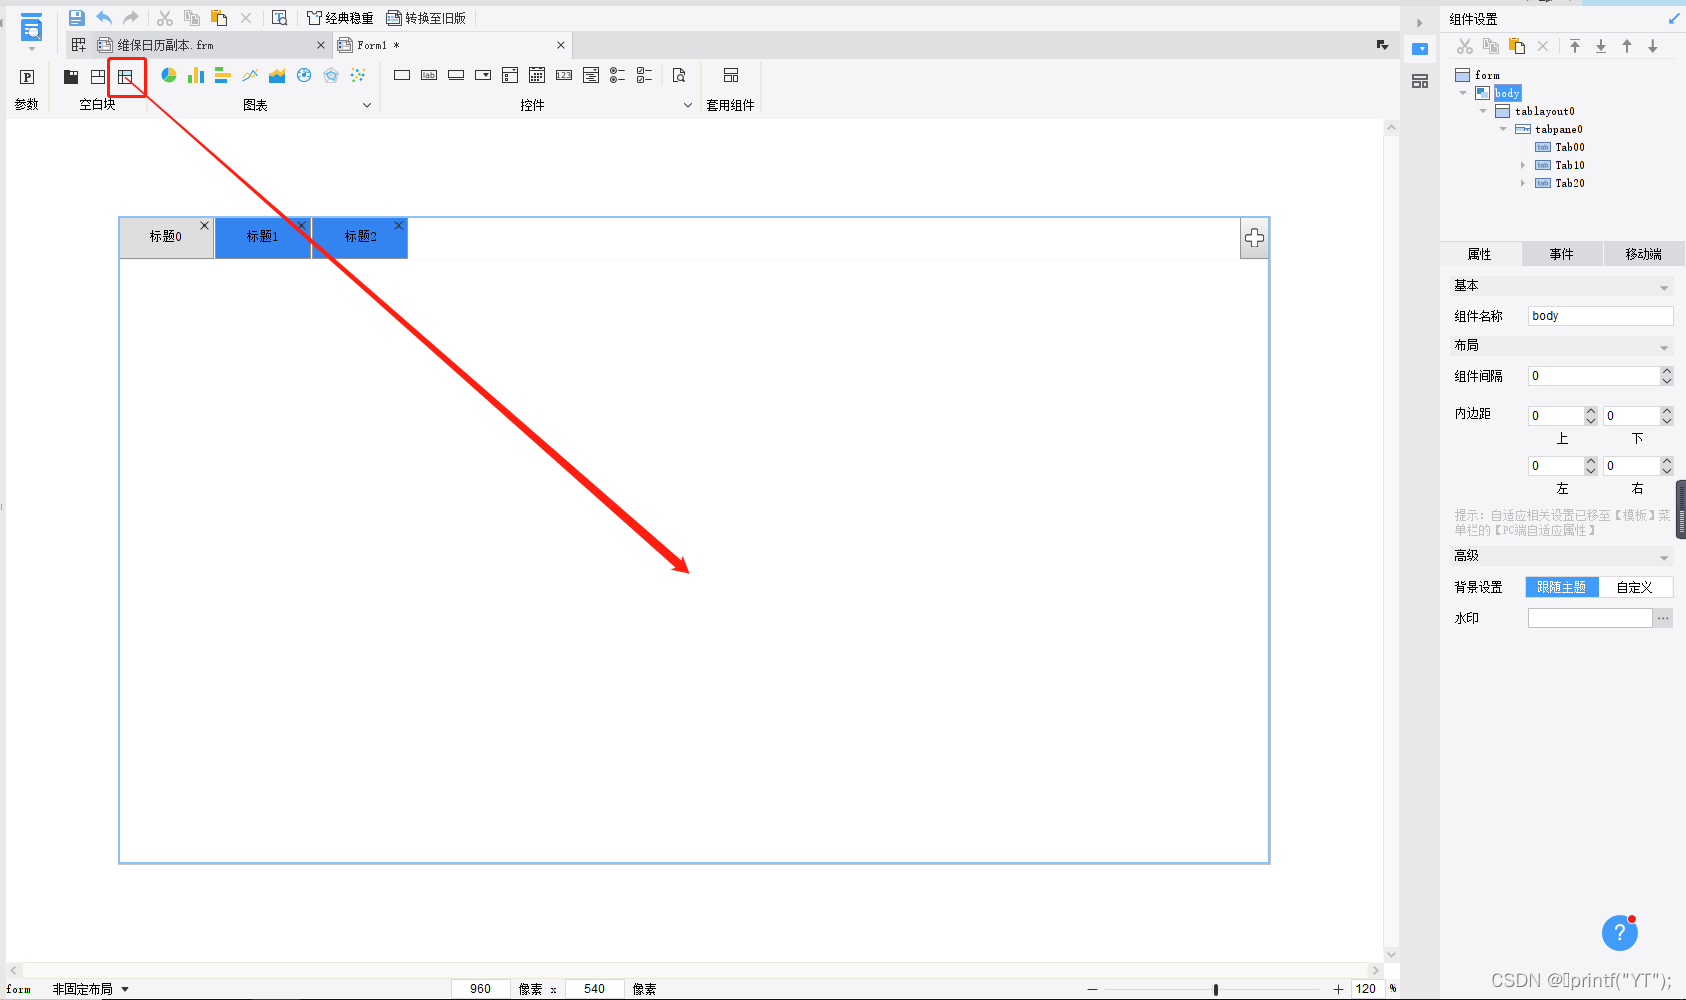
Task: Select the pie chart icon
Action: tap(169, 75)
